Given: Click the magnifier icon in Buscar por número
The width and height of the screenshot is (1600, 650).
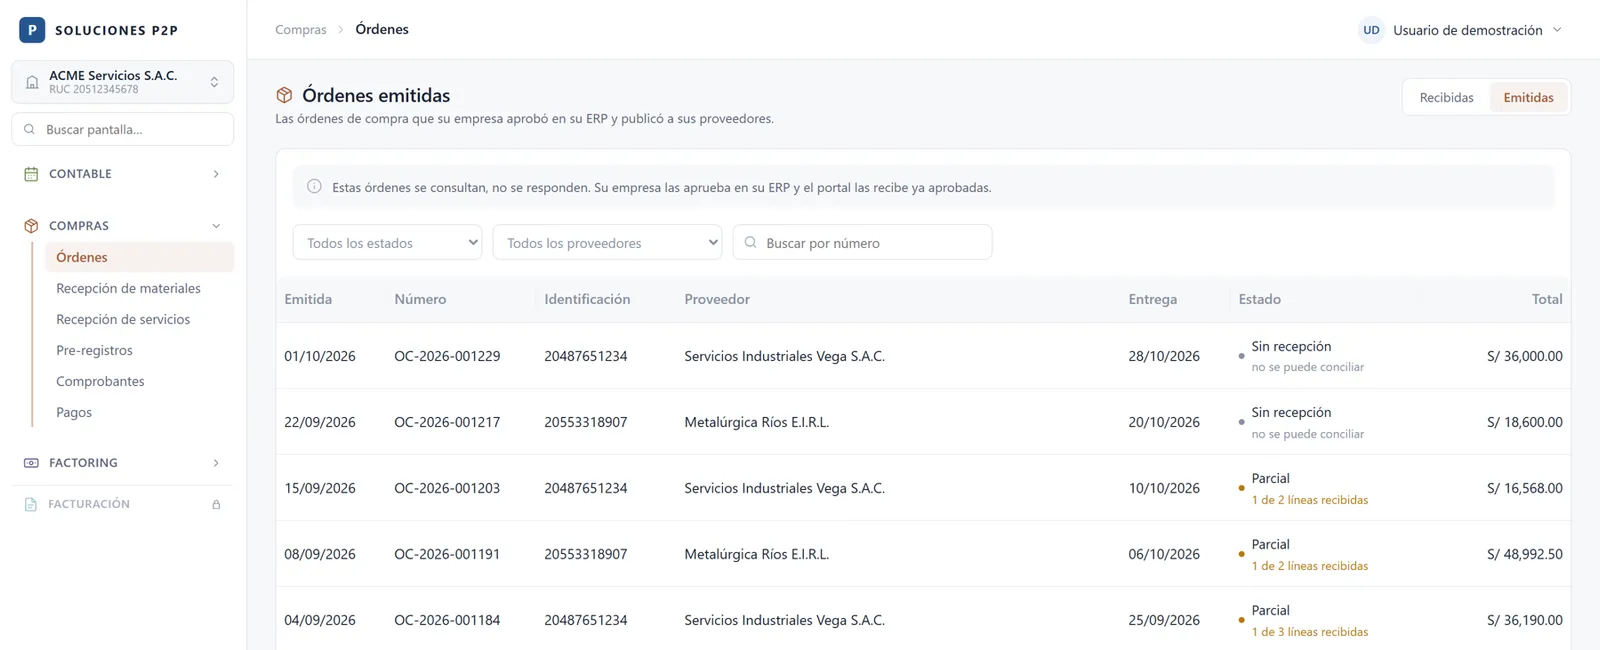Looking at the screenshot, I should point(750,242).
